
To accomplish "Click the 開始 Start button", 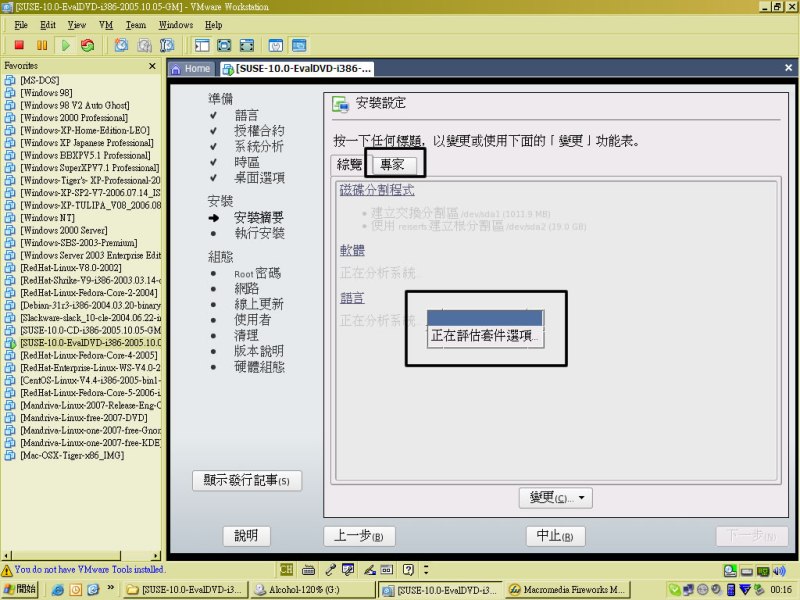I will tap(19, 589).
